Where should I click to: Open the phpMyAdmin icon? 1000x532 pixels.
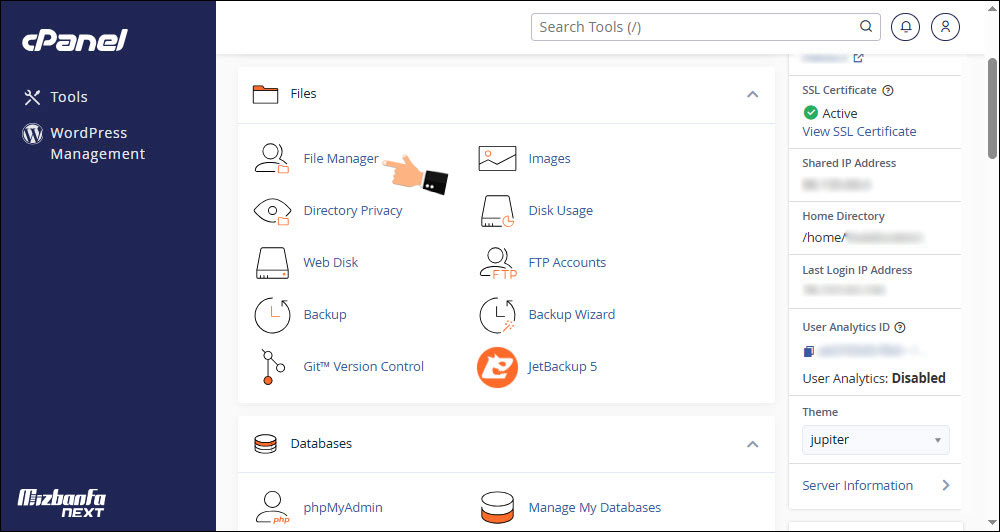point(272,508)
